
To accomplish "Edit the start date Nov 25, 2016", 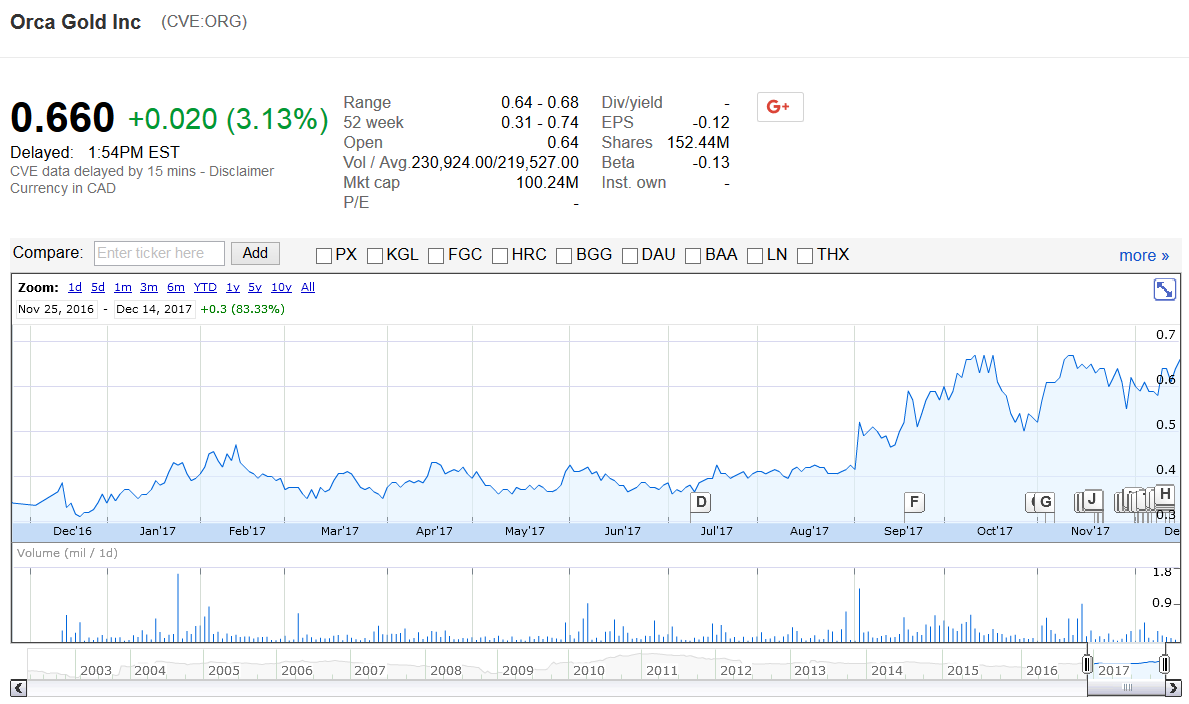I will [56, 310].
